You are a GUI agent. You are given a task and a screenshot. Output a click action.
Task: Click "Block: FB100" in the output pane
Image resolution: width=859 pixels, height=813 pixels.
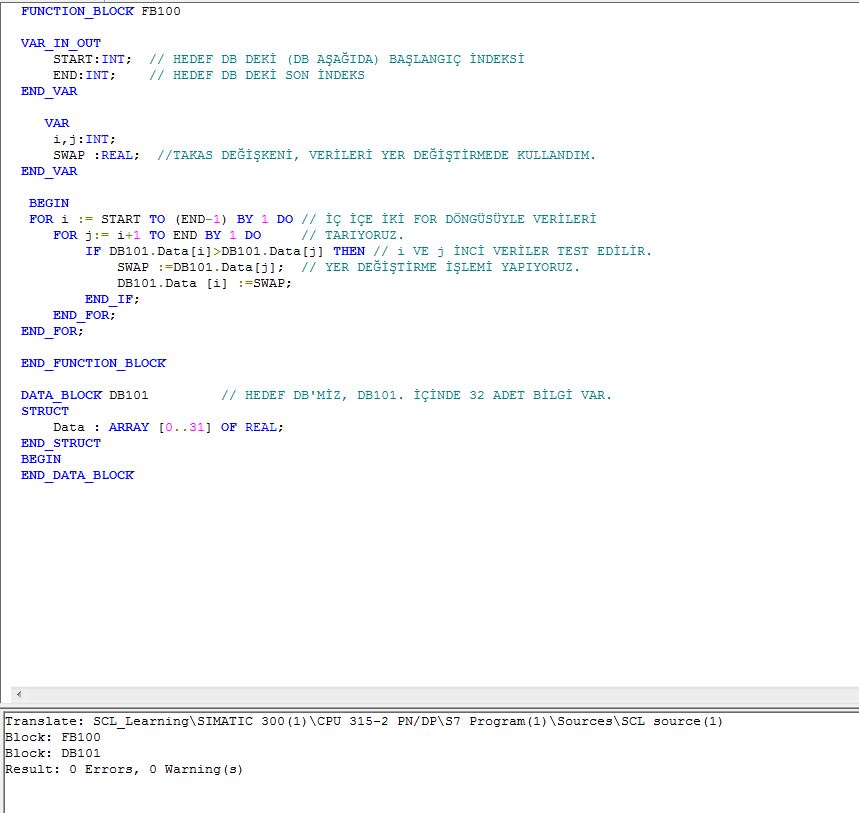(x=53, y=737)
